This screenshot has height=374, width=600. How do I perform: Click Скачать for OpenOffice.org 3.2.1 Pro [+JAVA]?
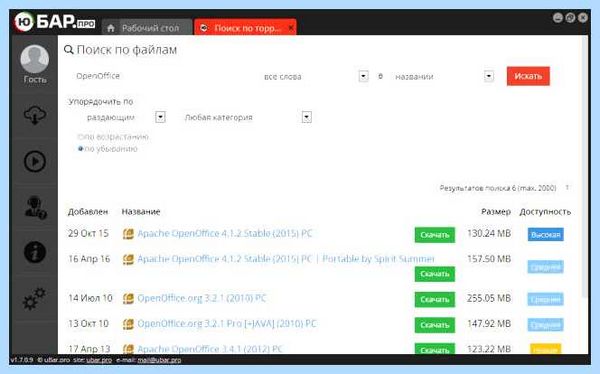pyautogui.click(x=435, y=325)
